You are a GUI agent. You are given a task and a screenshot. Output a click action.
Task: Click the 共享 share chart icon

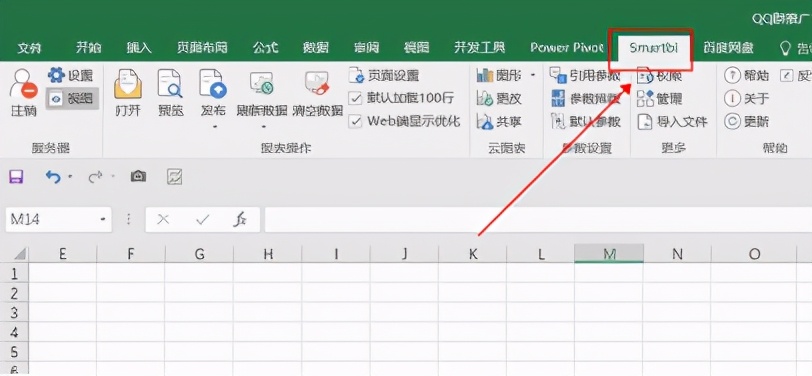pyautogui.click(x=485, y=122)
